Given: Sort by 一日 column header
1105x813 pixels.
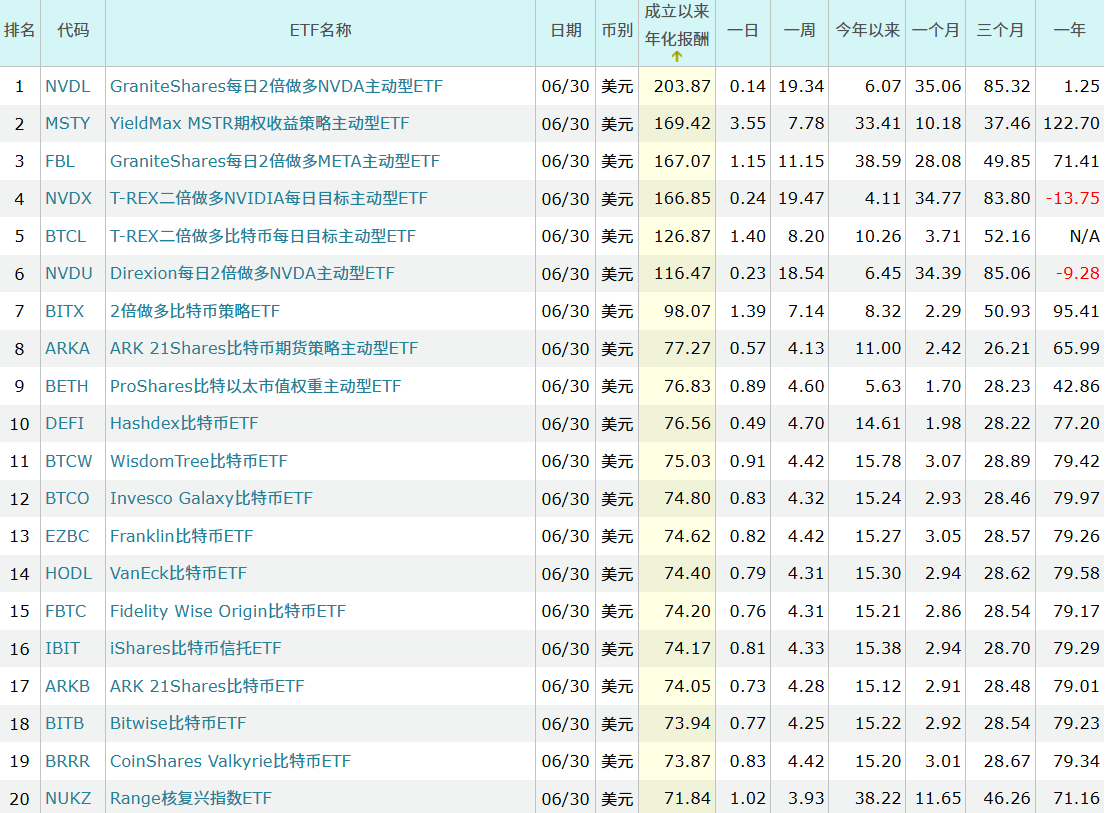Looking at the screenshot, I should pyautogui.click(x=743, y=30).
